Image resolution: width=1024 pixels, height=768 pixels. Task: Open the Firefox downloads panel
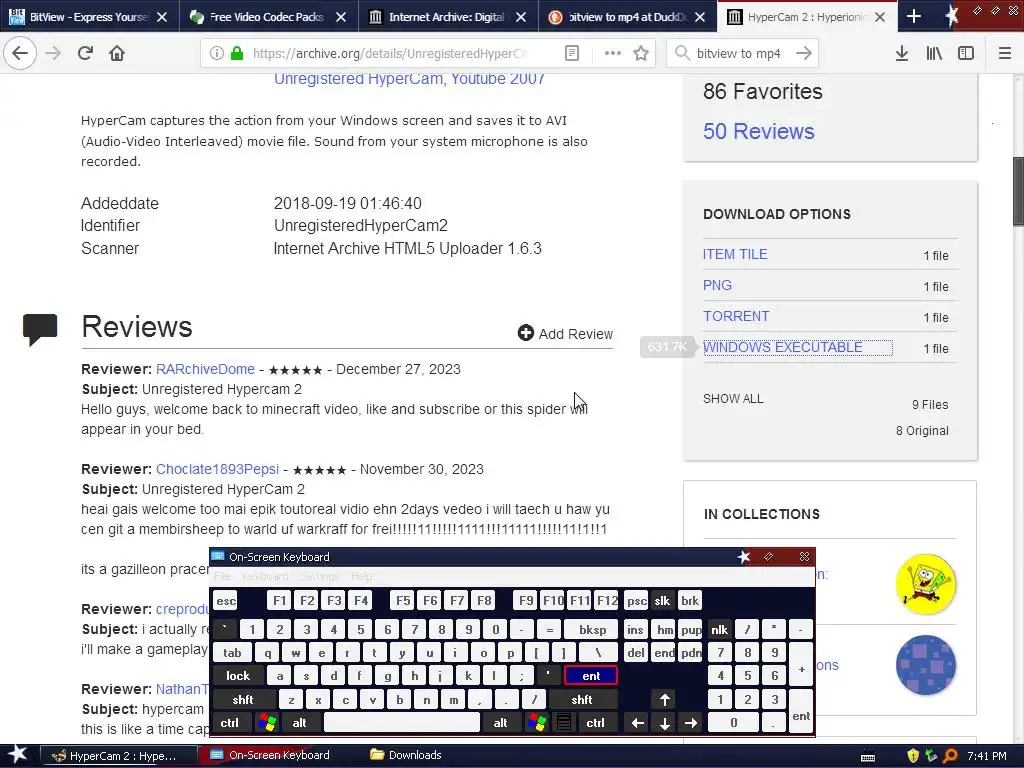[902, 53]
